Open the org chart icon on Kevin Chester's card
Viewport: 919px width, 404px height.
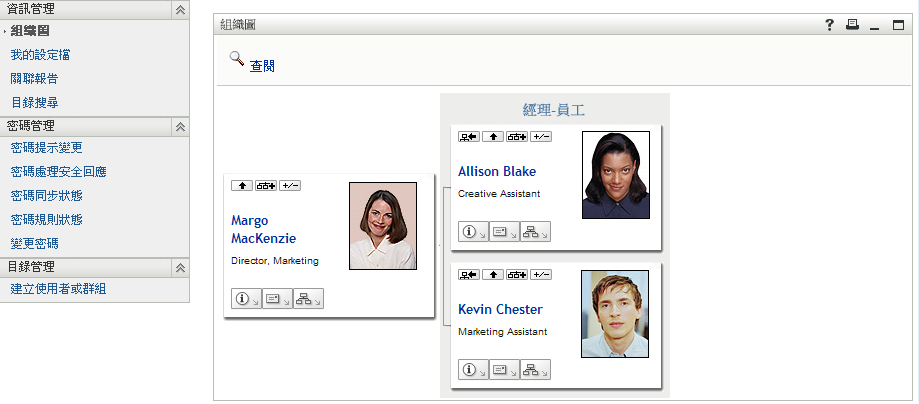point(535,370)
